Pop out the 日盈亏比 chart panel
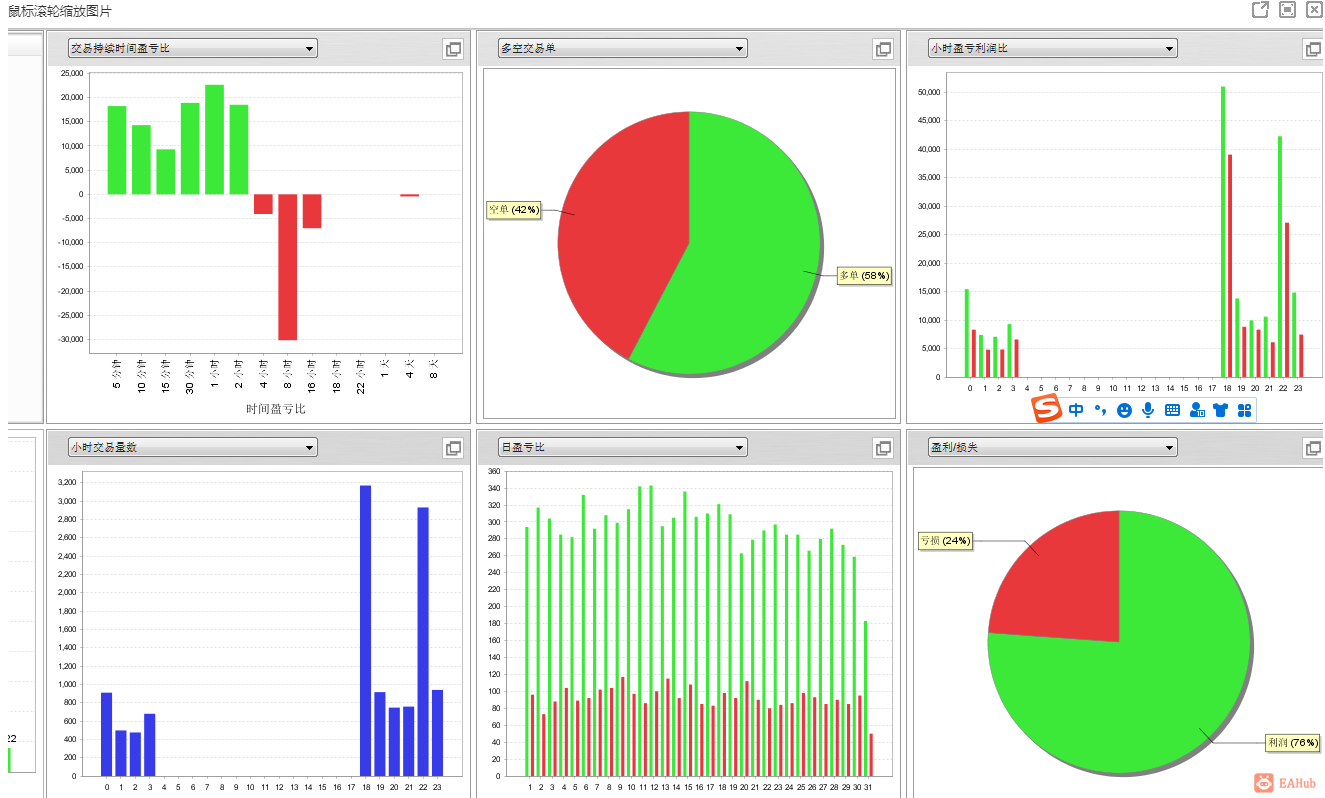 (883, 448)
